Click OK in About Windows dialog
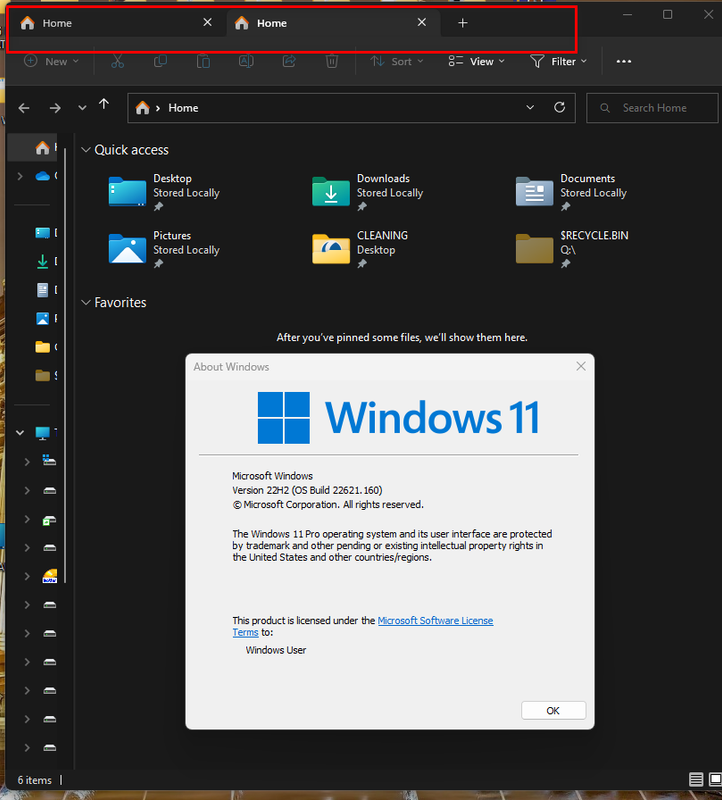The width and height of the screenshot is (722, 800). point(553,710)
